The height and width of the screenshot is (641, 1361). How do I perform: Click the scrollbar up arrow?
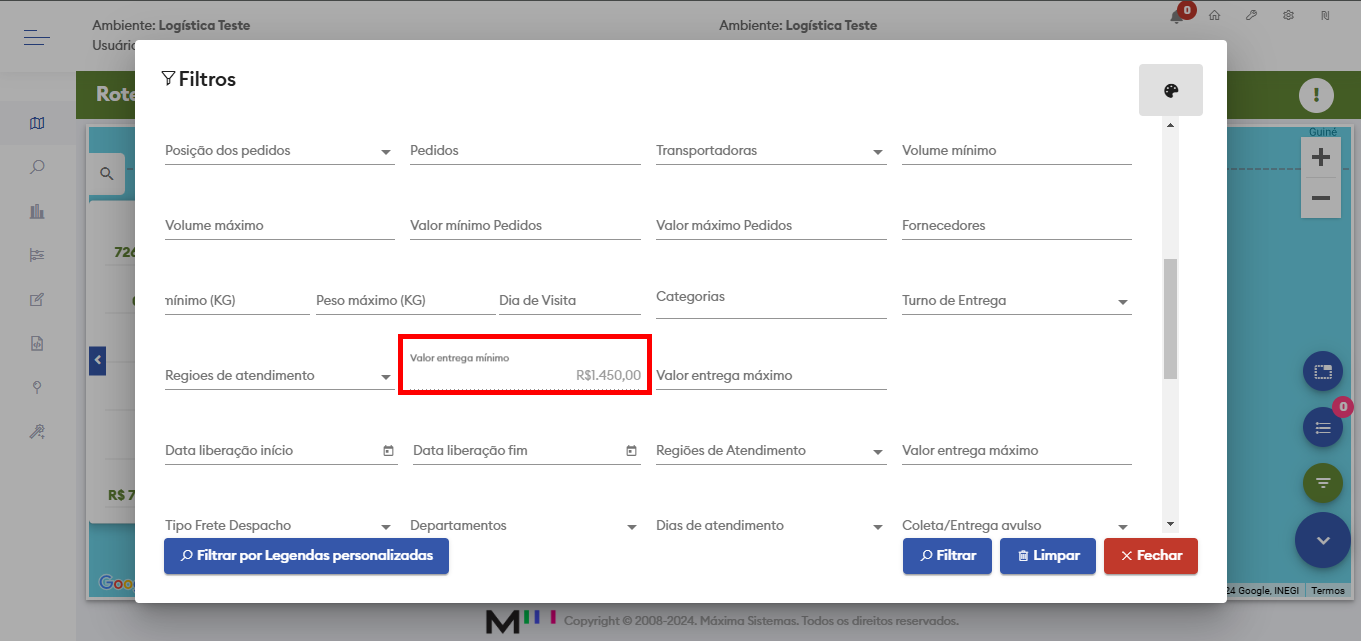[1170, 124]
